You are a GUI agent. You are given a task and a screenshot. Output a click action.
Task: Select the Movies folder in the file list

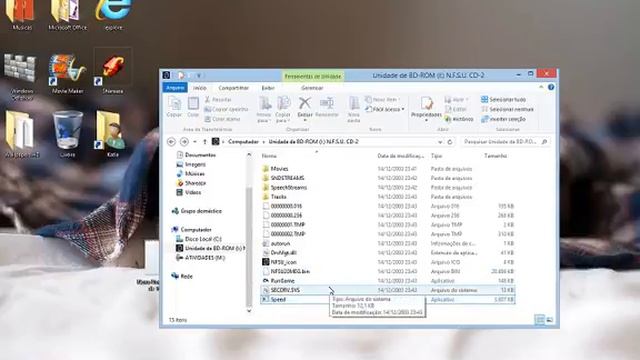coord(276,169)
